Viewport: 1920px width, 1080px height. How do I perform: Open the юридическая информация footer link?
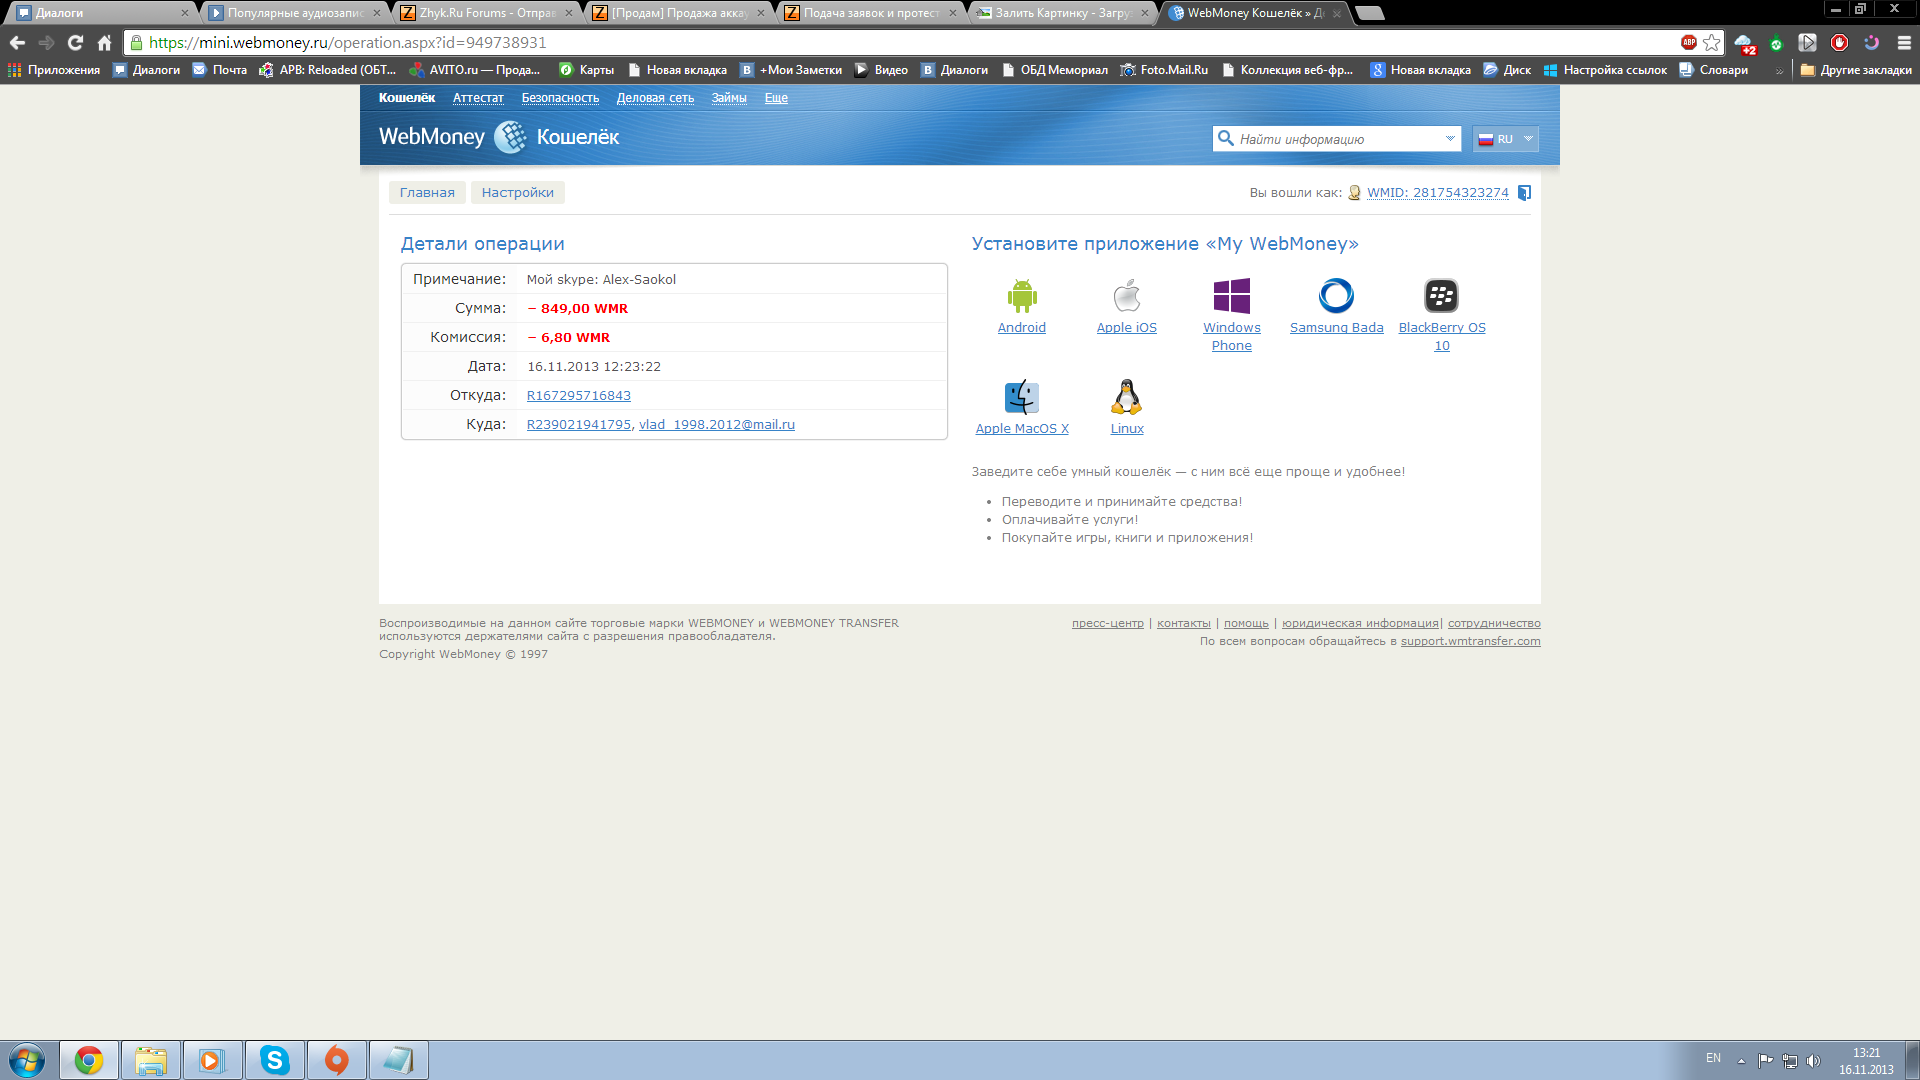(x=1360, y=624)
